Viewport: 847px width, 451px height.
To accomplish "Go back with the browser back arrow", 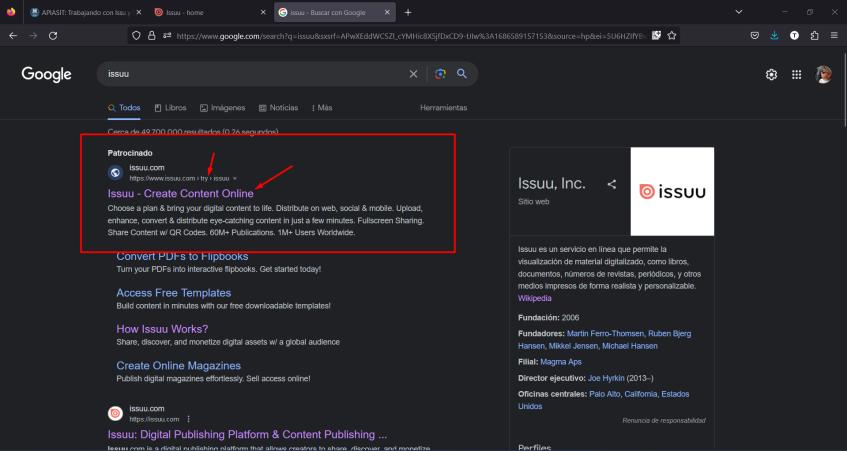I will 13,36.
